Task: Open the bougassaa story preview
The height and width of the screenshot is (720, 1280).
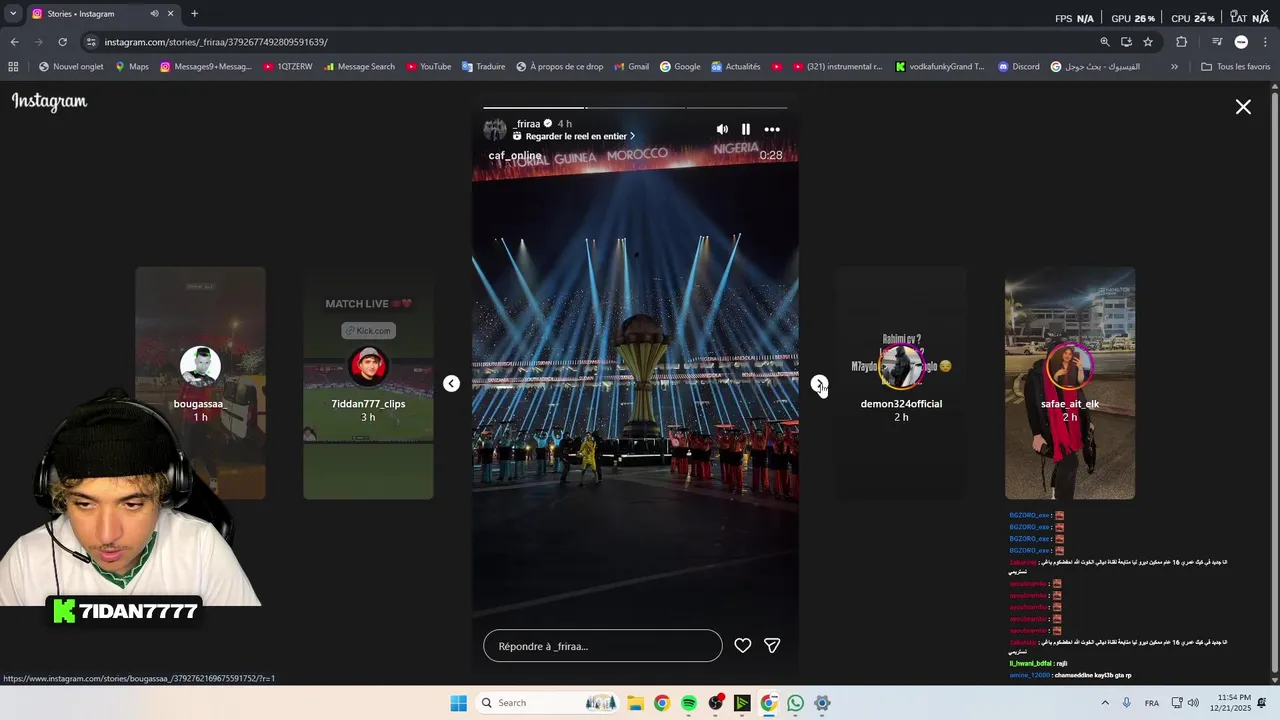Action: (200, 383)
